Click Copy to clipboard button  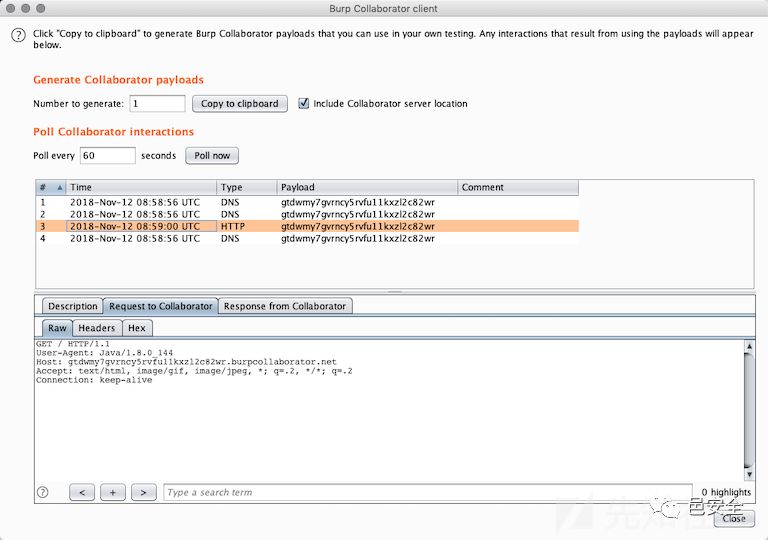(x=240, y=103)
